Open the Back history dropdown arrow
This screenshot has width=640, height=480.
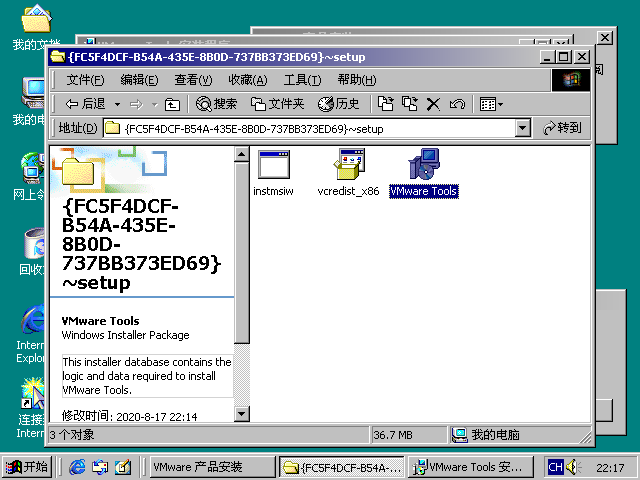click(x=117, y=104)
